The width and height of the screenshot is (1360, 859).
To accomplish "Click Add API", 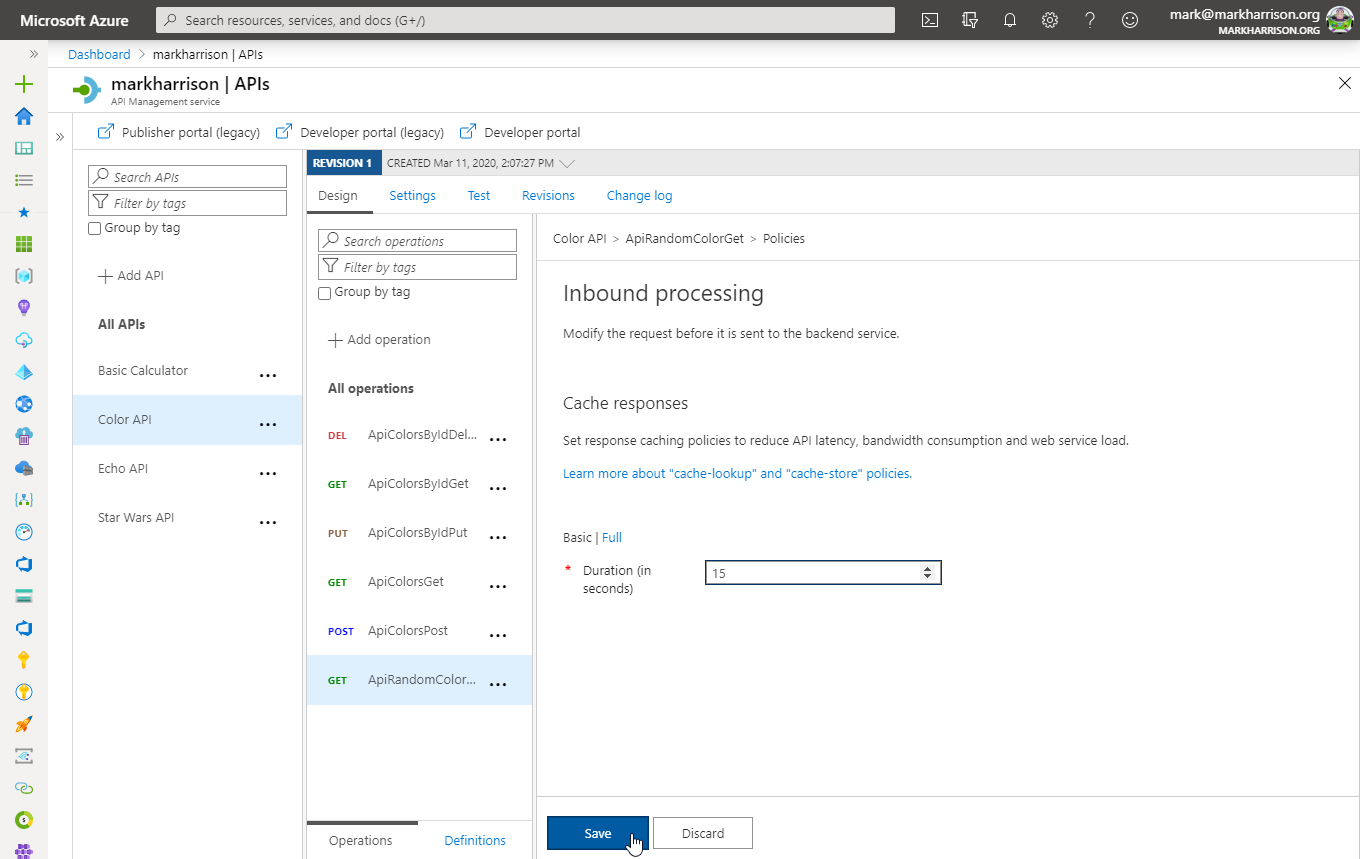I will pyautogui.click(x=130, y=275).
